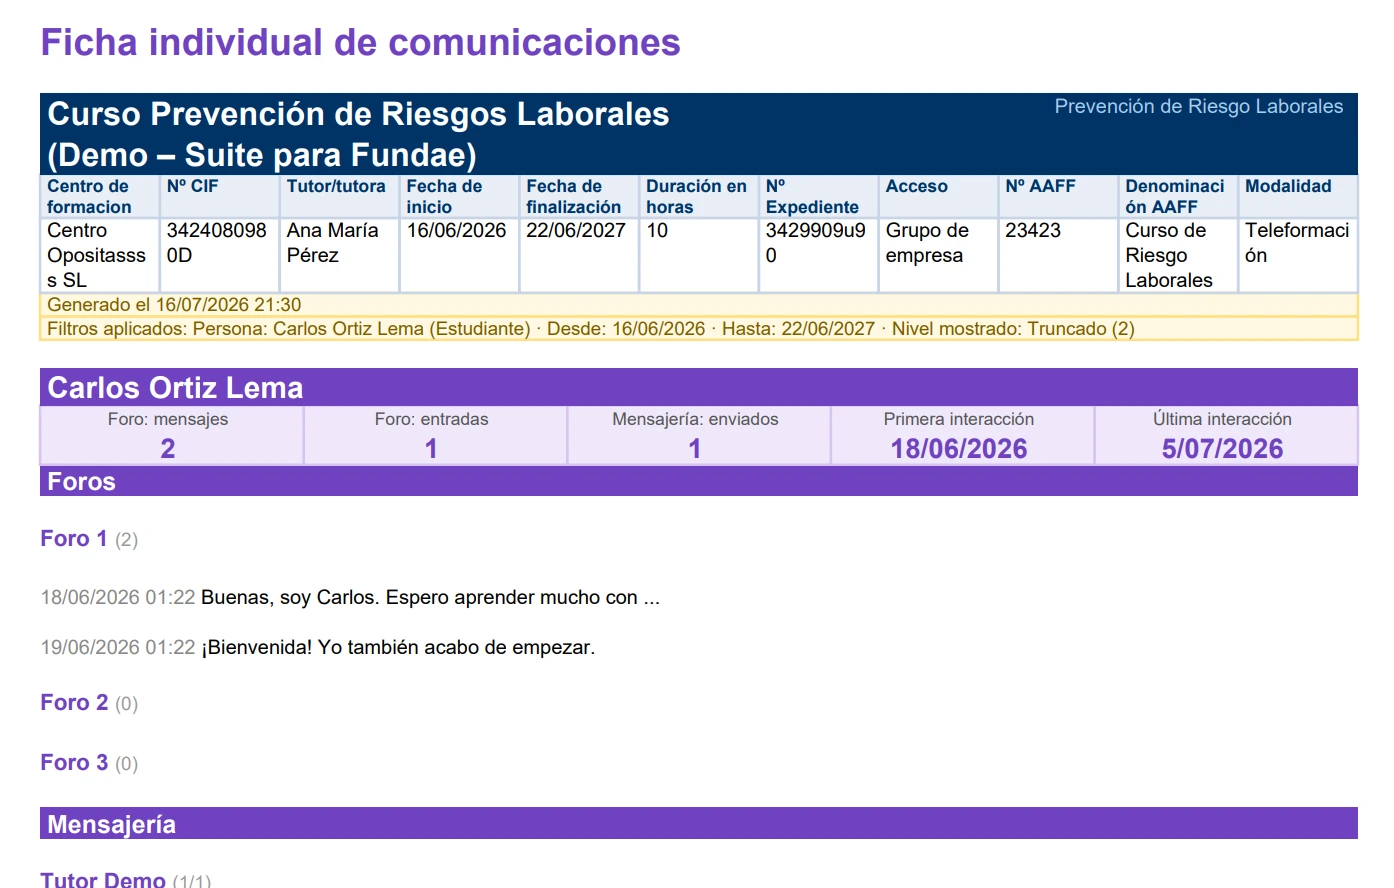Screen dimensions: 1394x888
Task: Open the 'Foro 2' heading
Action: pyautogui.click(x=74, y=702)
